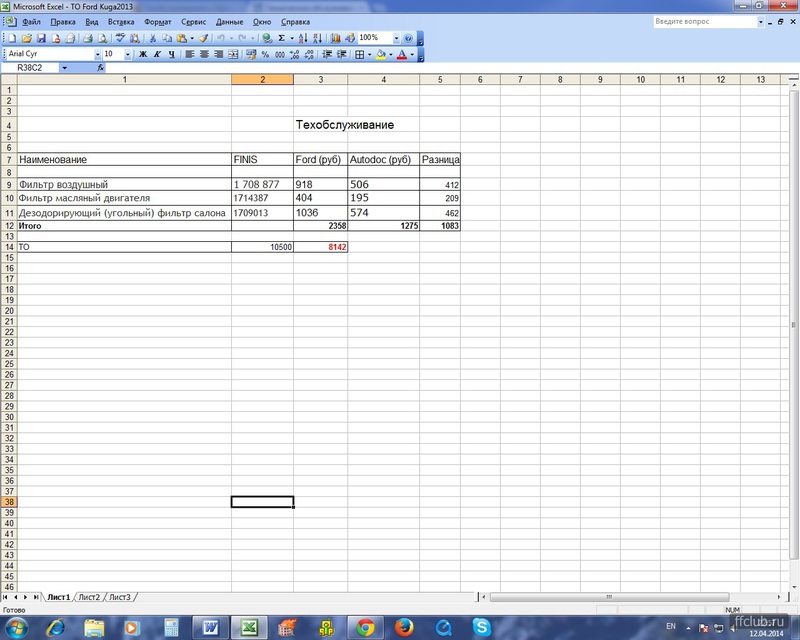Select the 'Техобслуживание' title cell
The image size is (800, 640).
pos(320,125)
